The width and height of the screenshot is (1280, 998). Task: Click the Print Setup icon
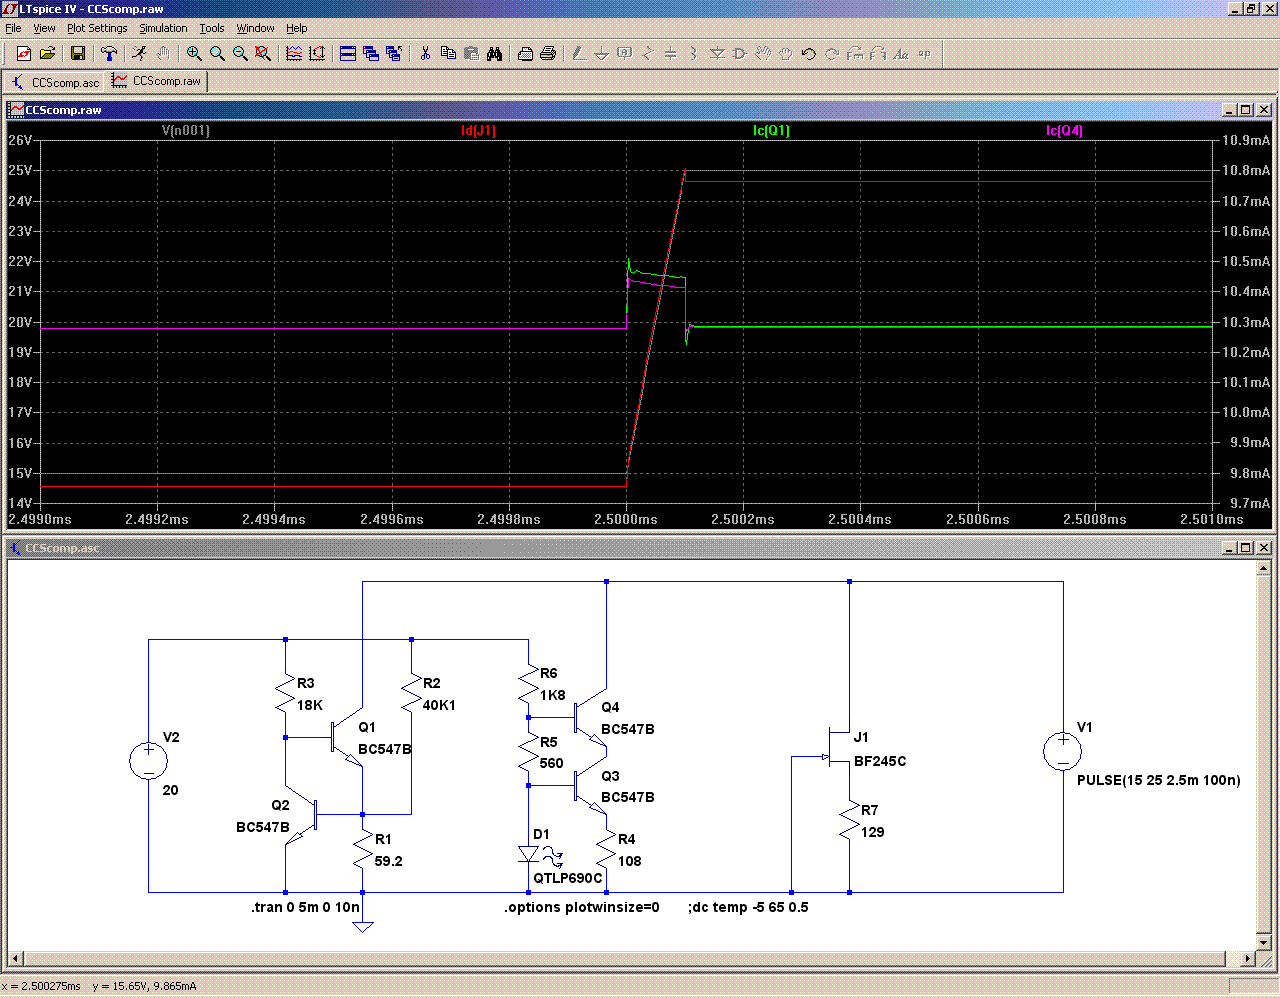[x=525, y=53]
